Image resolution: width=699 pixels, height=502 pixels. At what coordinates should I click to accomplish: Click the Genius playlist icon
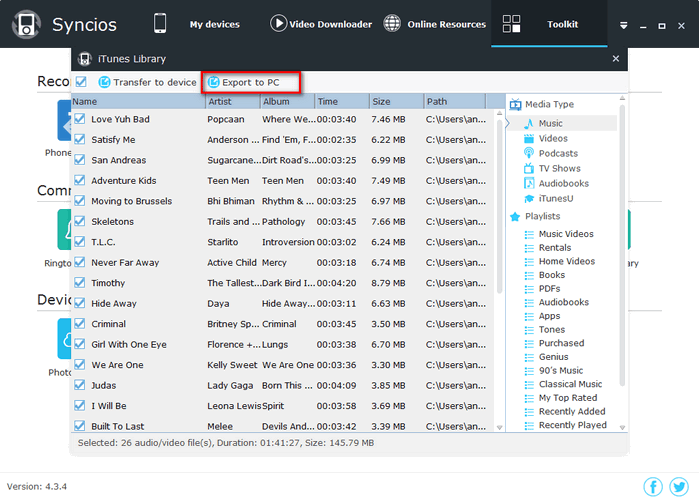pyautogui.click(x=529, y=357)
